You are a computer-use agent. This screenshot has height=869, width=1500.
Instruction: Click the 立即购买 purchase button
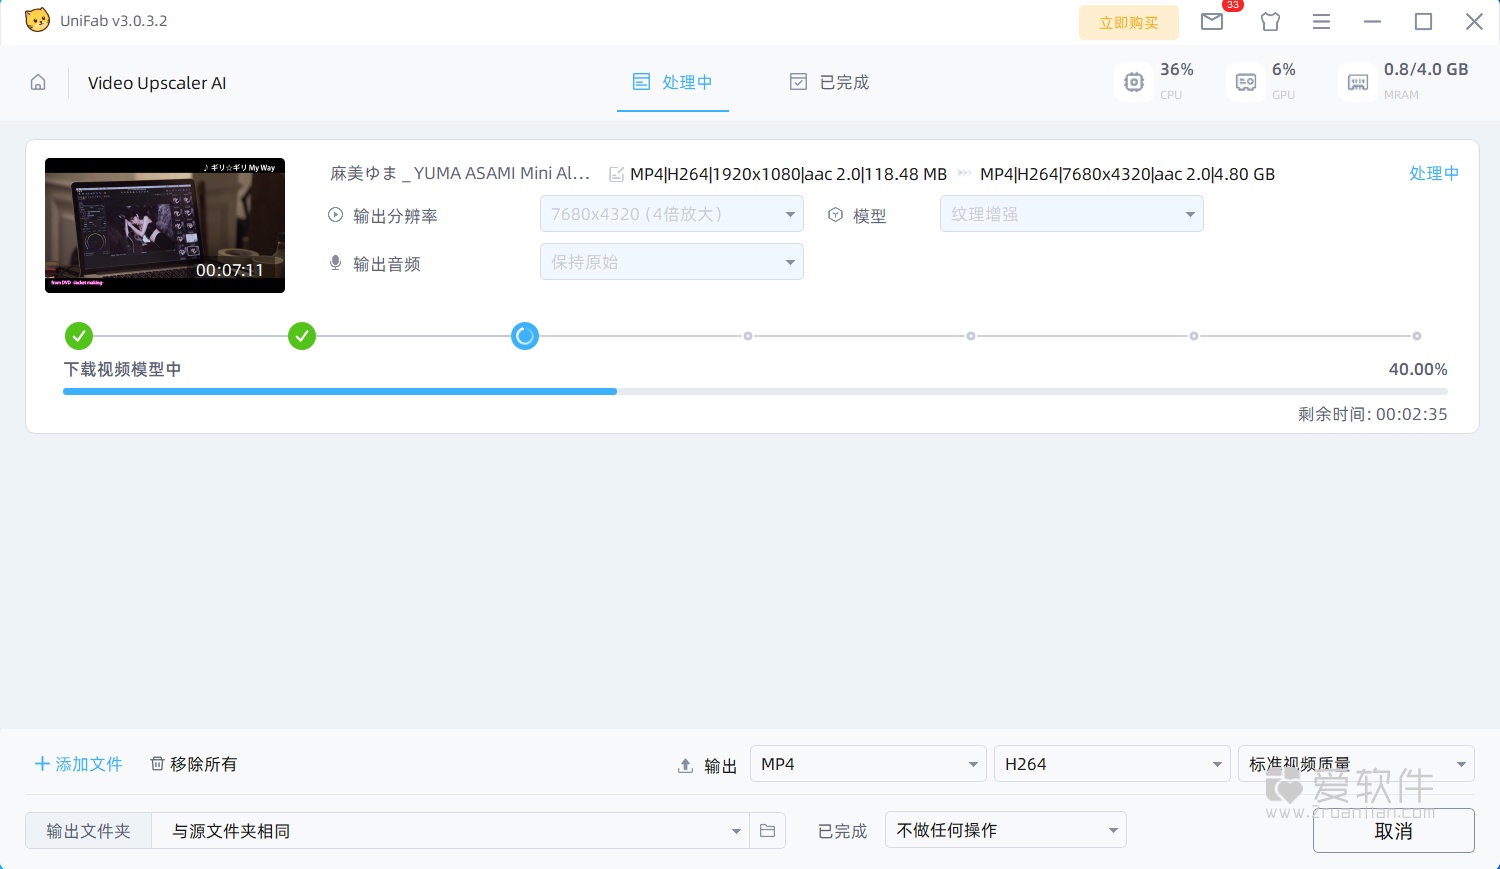point(1128,21)
